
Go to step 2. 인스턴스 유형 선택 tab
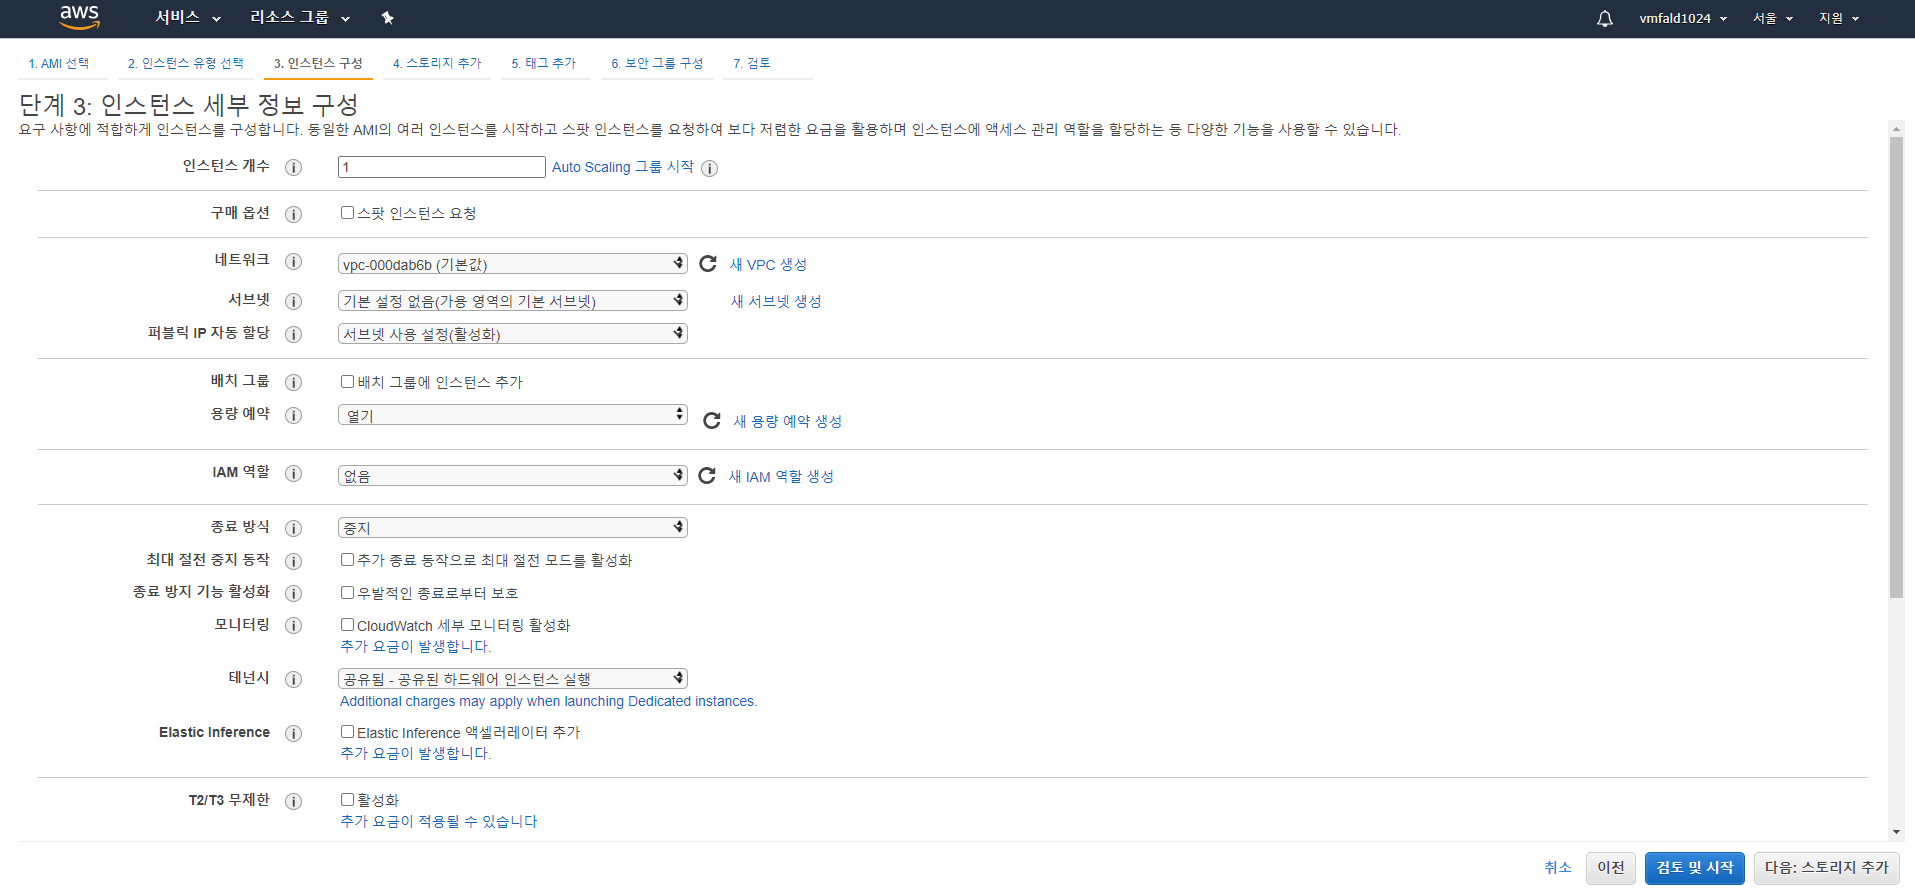tap(185, 63)
